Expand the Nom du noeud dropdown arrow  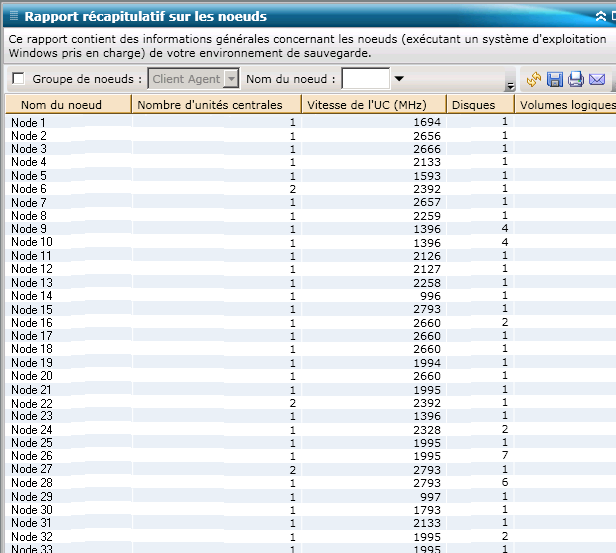(399, 79)
